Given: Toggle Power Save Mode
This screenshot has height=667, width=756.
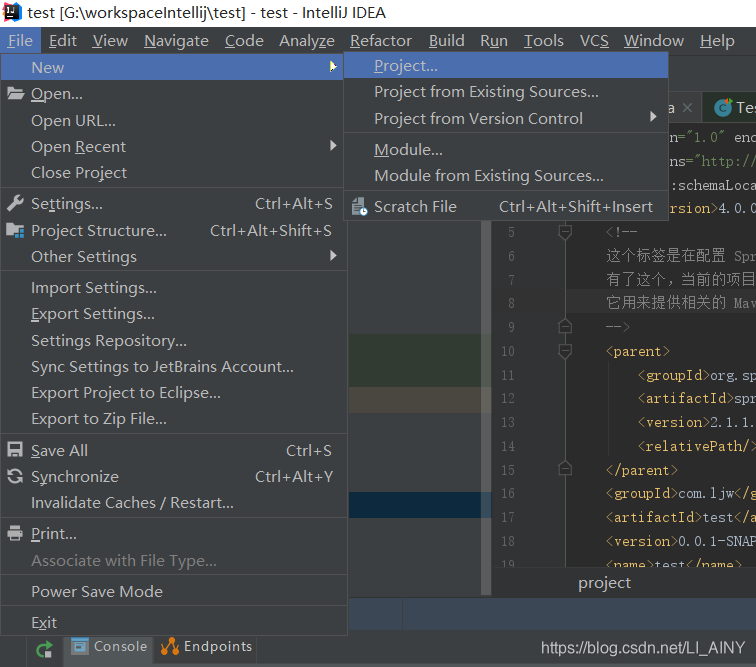Looking at the screenshot, I should click(174, 591).
